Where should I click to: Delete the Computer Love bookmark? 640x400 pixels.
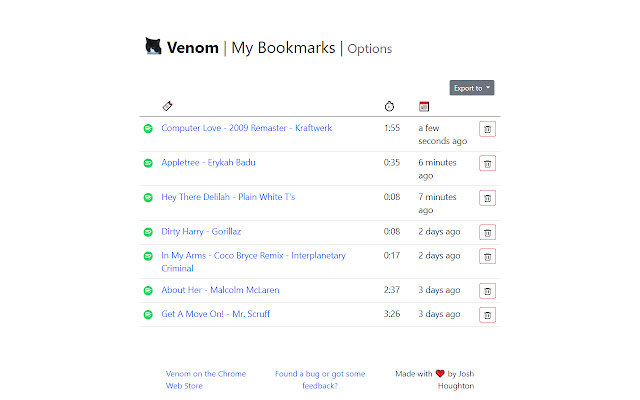[x=487, y=129]
